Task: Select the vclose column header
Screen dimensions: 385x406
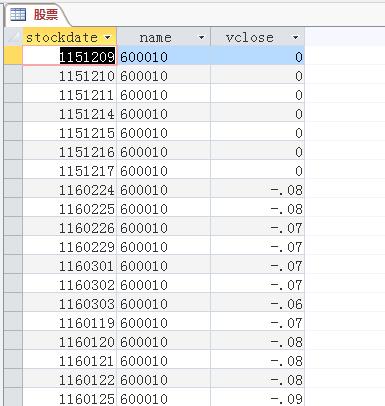Action: click(x=257, y=37)
